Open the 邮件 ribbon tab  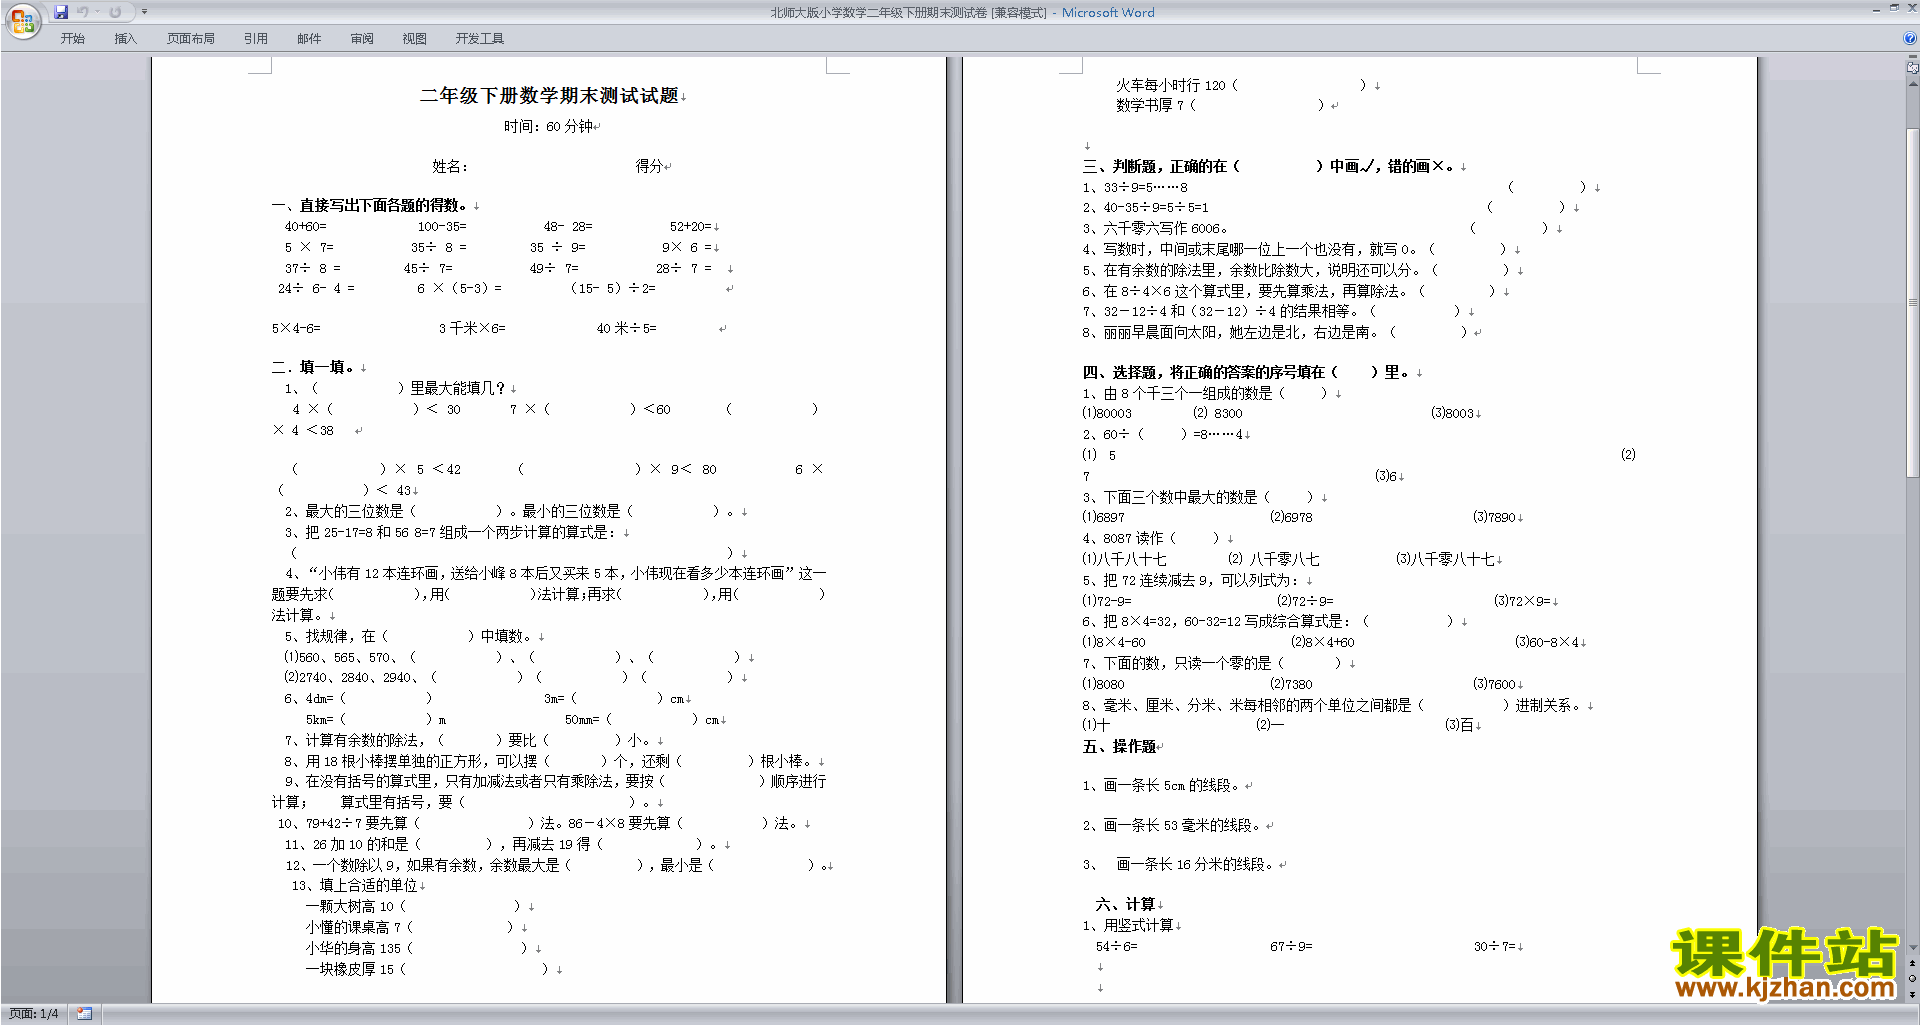[309, 39]
